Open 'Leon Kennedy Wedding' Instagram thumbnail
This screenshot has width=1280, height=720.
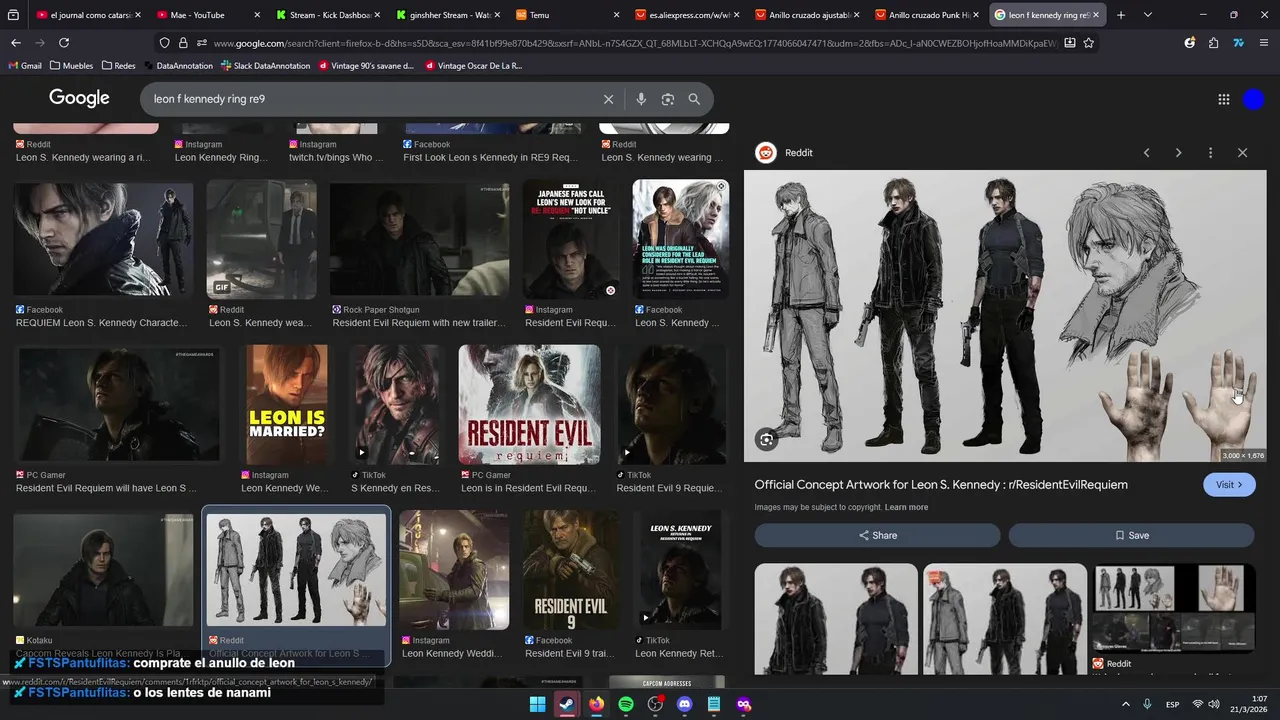click(454, 570)
